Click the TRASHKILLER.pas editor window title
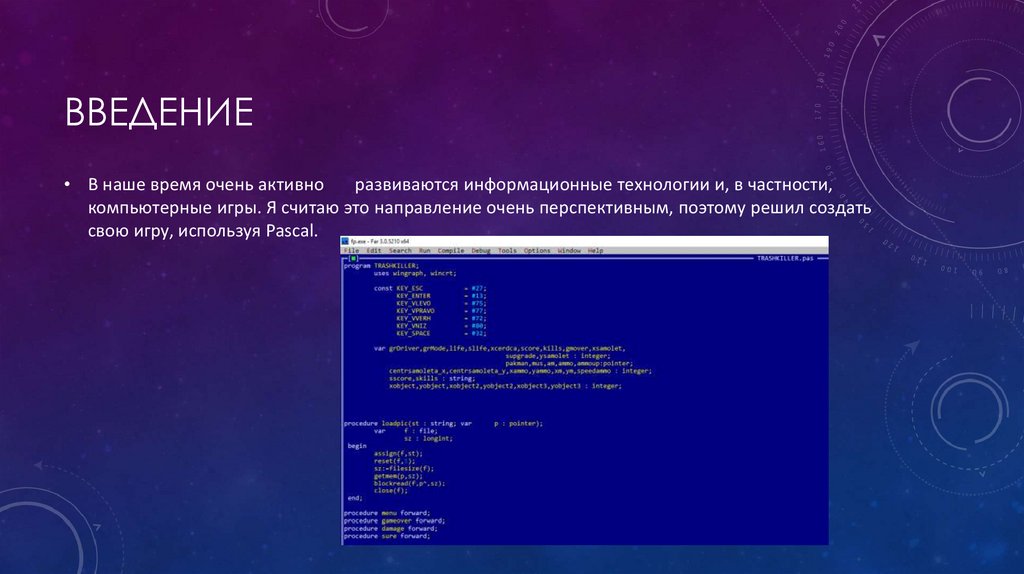 [785, 258]
